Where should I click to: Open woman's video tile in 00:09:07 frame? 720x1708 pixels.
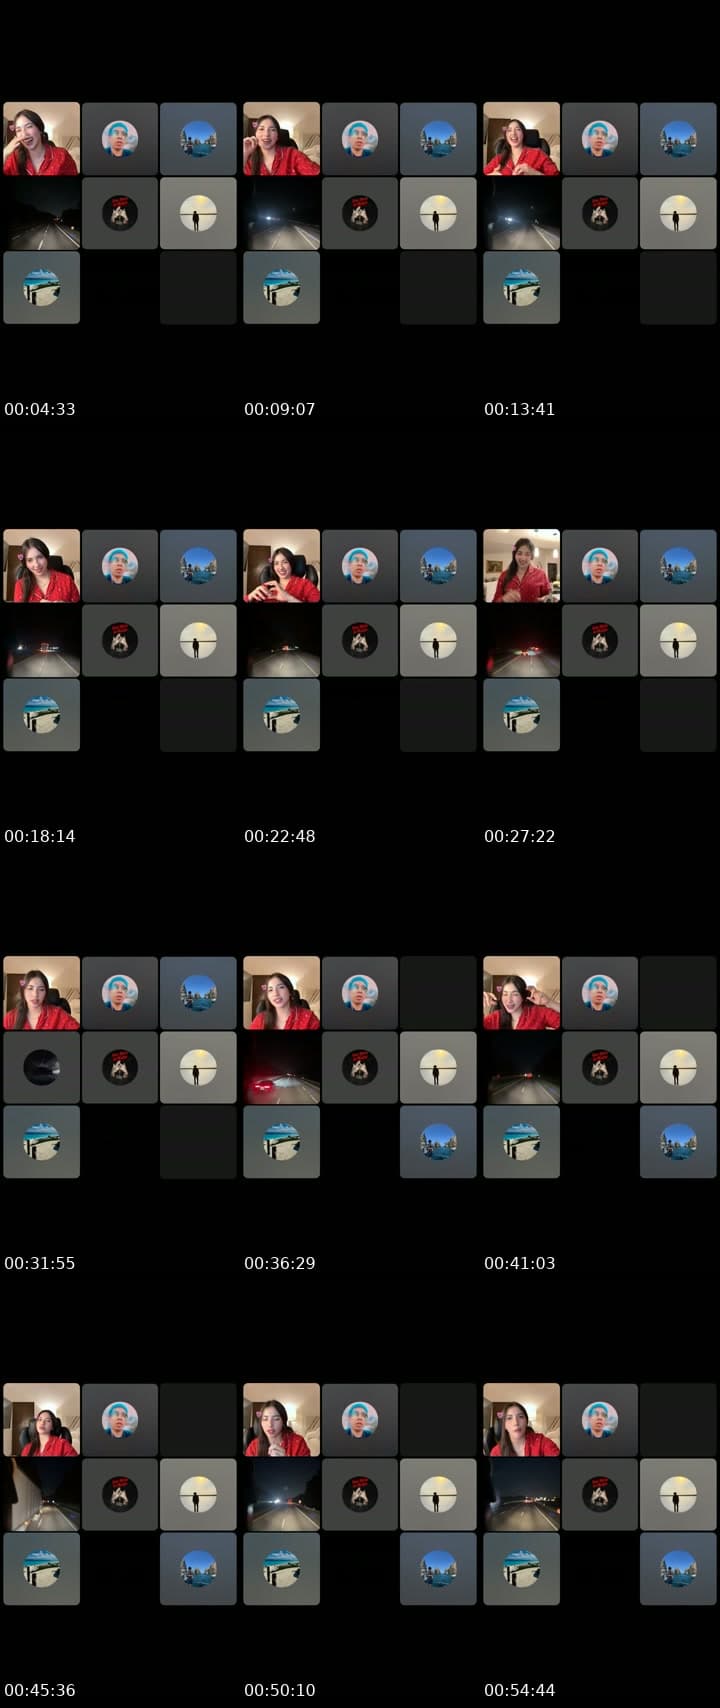[281, 139]
